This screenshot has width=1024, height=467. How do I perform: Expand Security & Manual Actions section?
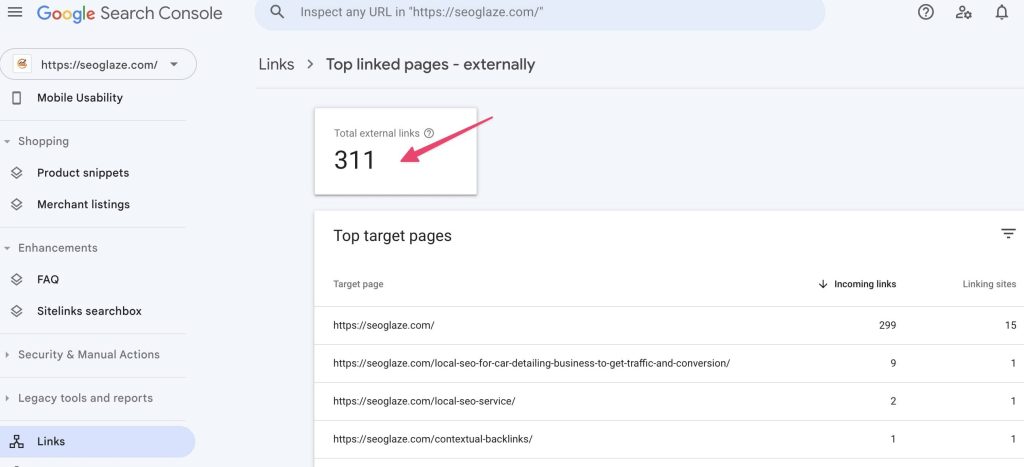(7, 355)
